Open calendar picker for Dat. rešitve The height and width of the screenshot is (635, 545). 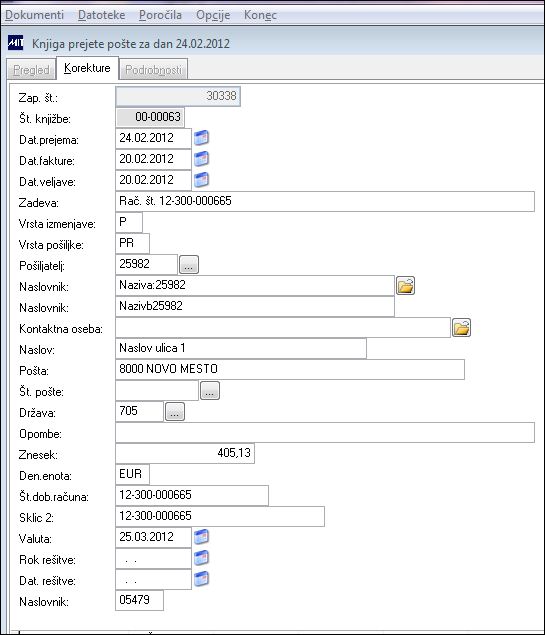tap(201, 579)
